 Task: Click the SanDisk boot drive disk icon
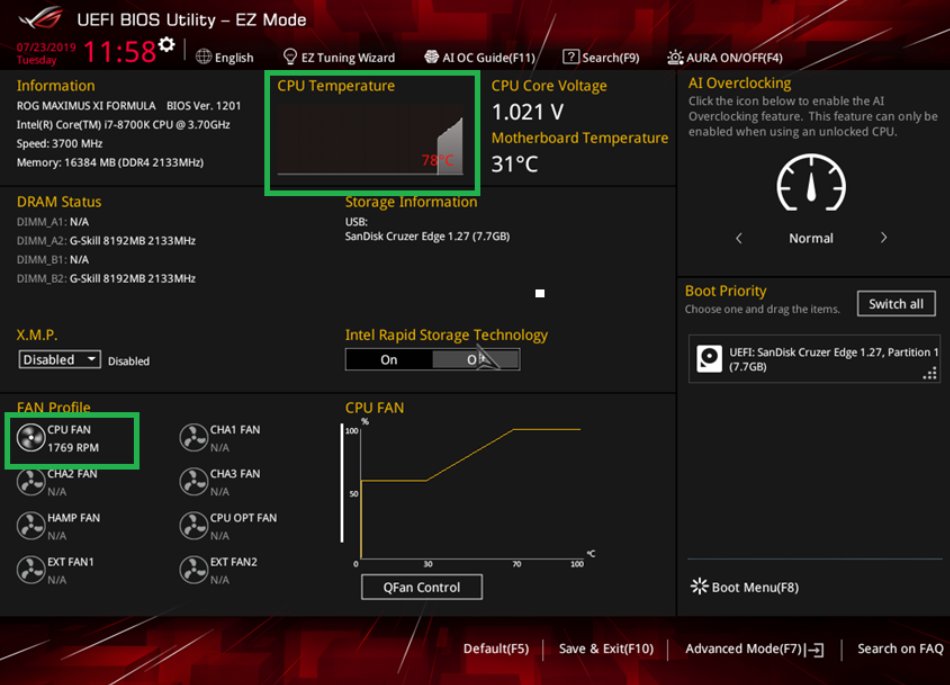tap(709, 359)
